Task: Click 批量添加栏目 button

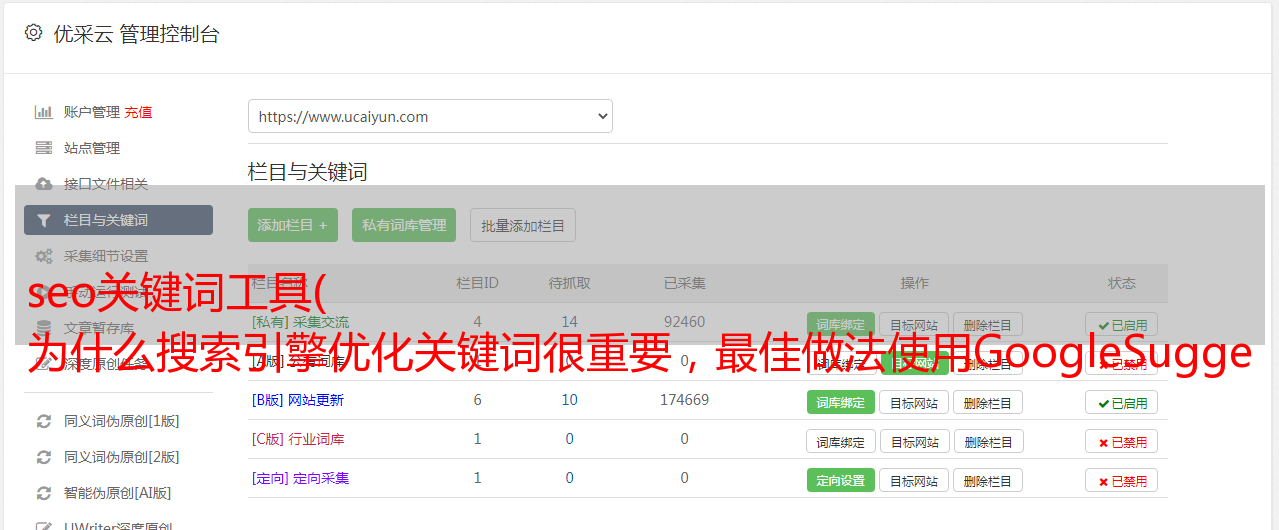Action: tap(523, 225)
